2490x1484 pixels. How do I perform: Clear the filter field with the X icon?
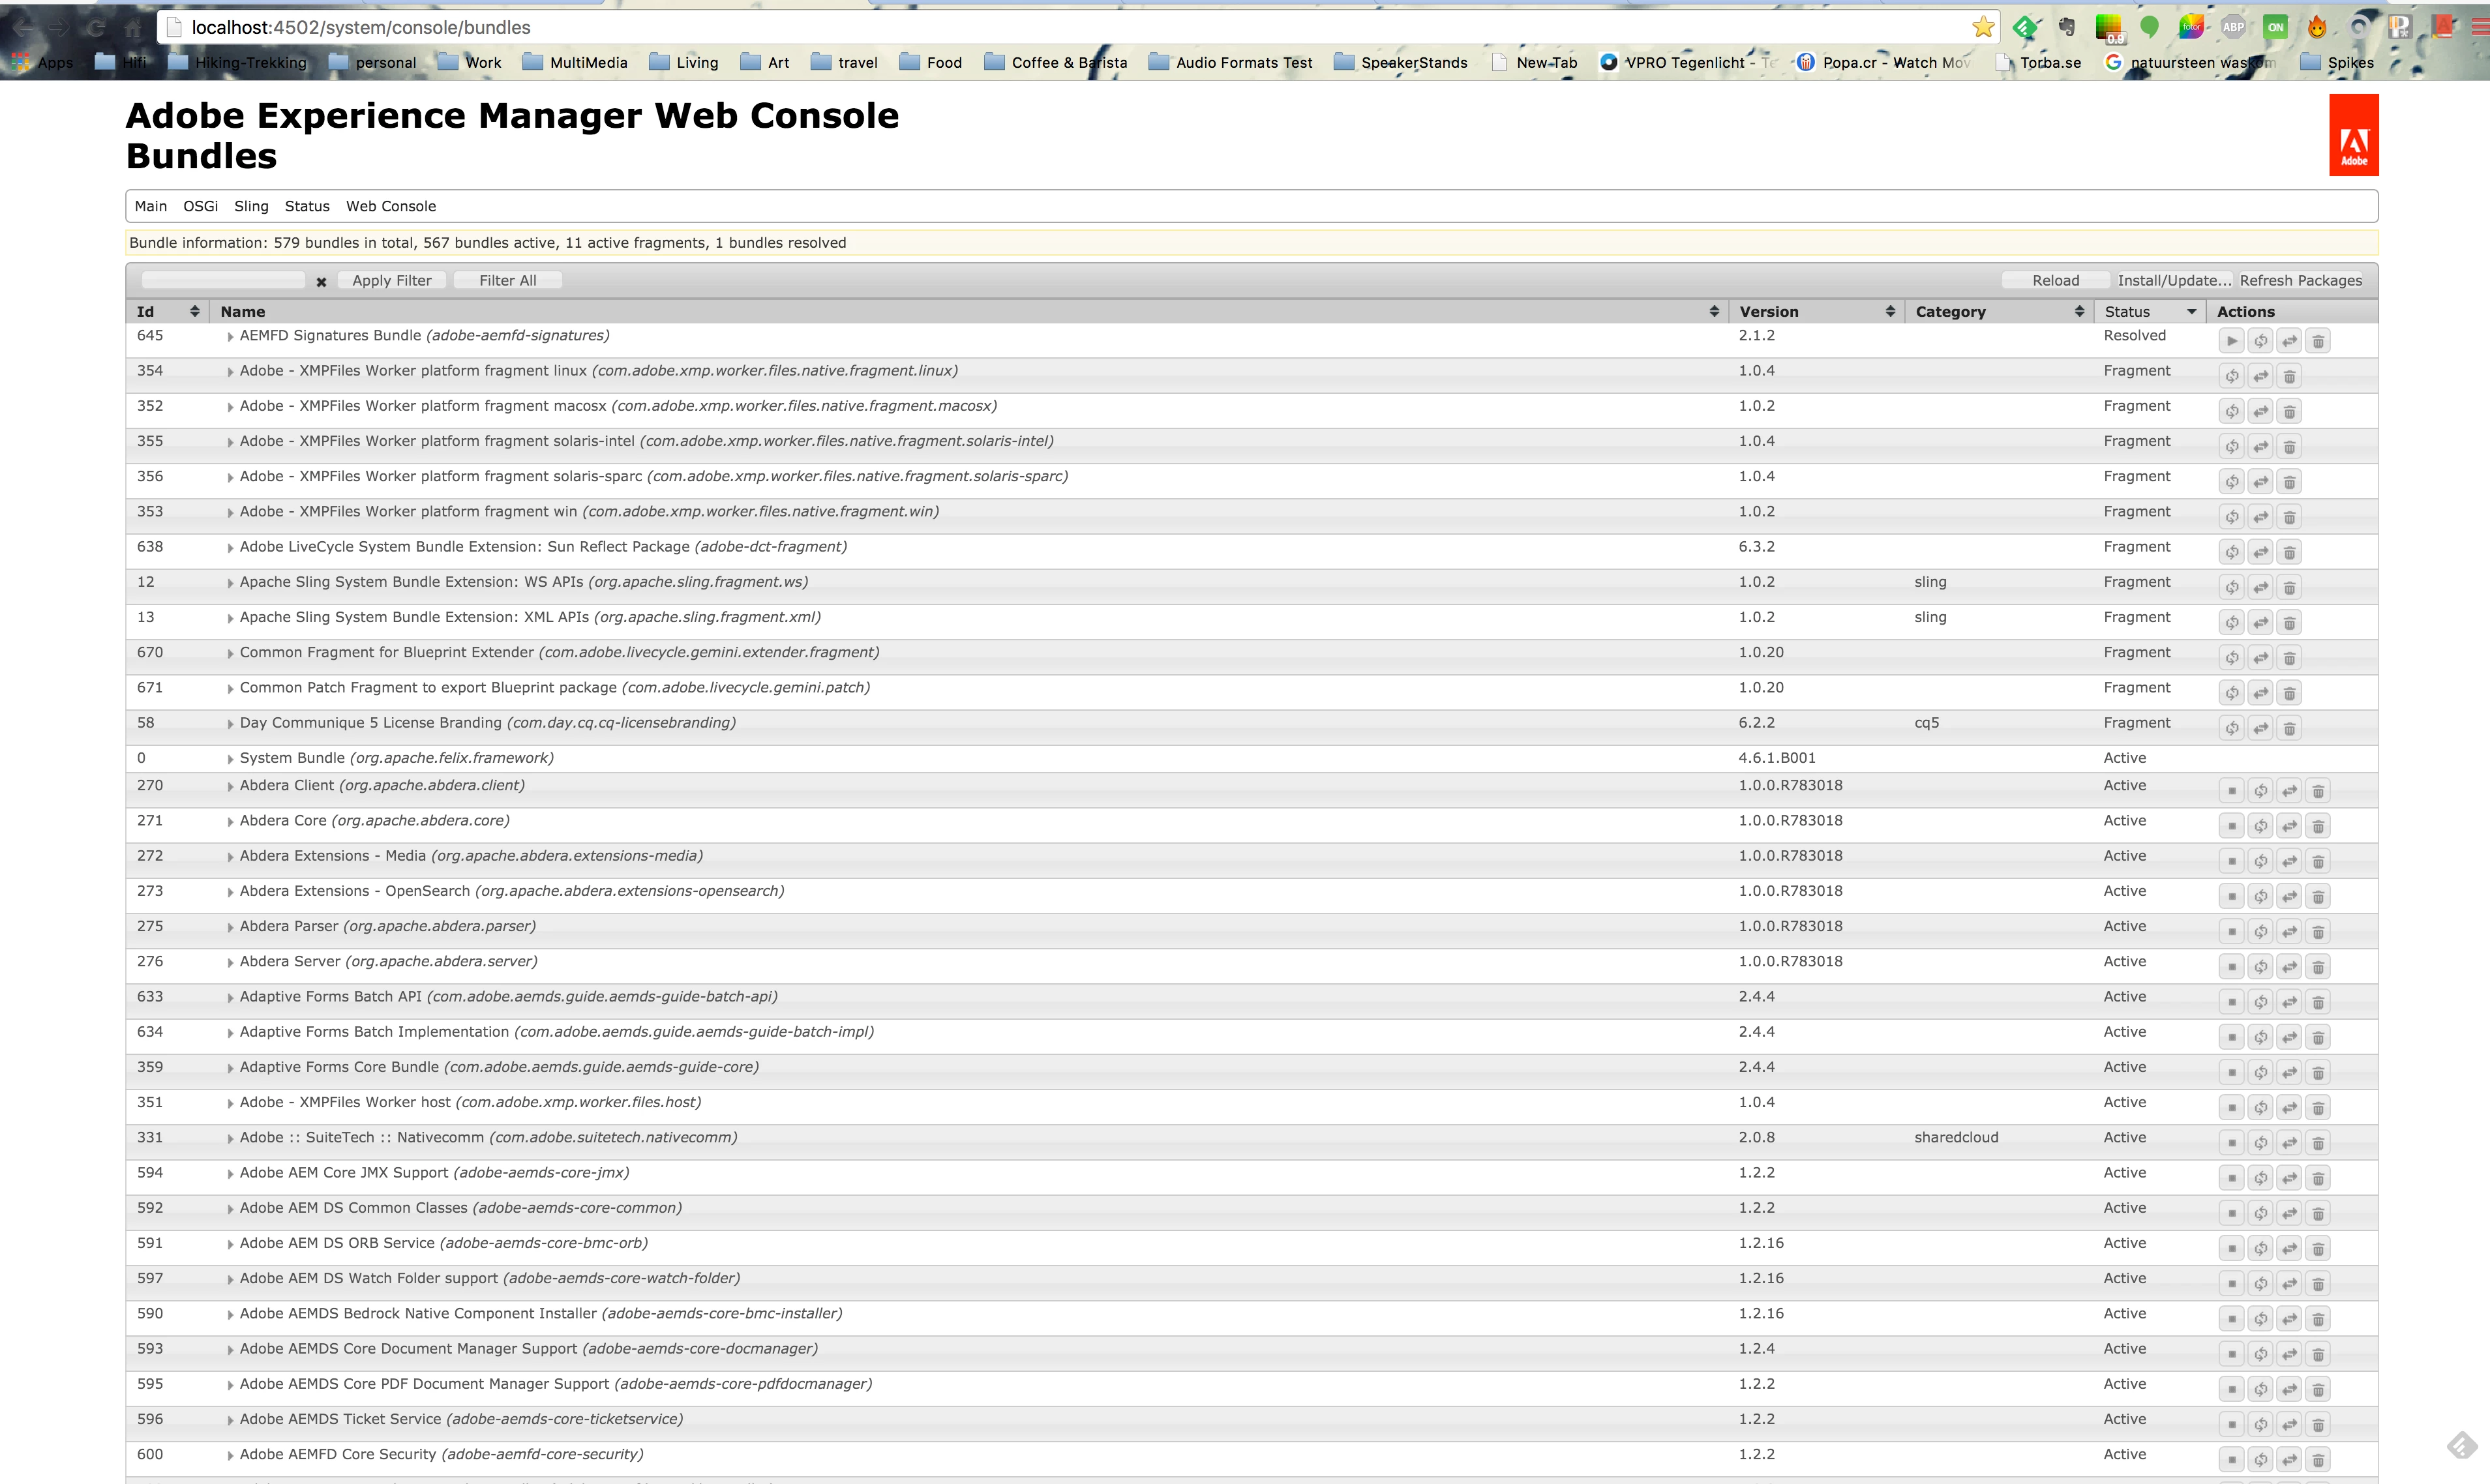coord(321,282)
